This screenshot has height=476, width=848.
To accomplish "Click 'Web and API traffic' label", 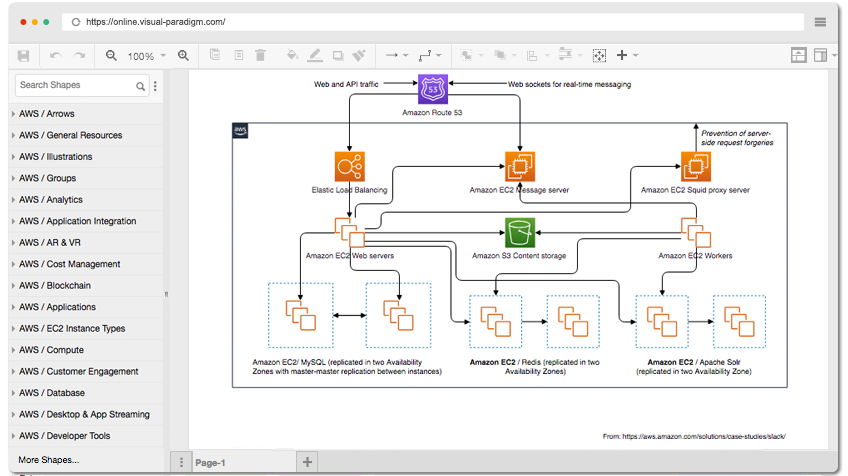I will (346, 84).
